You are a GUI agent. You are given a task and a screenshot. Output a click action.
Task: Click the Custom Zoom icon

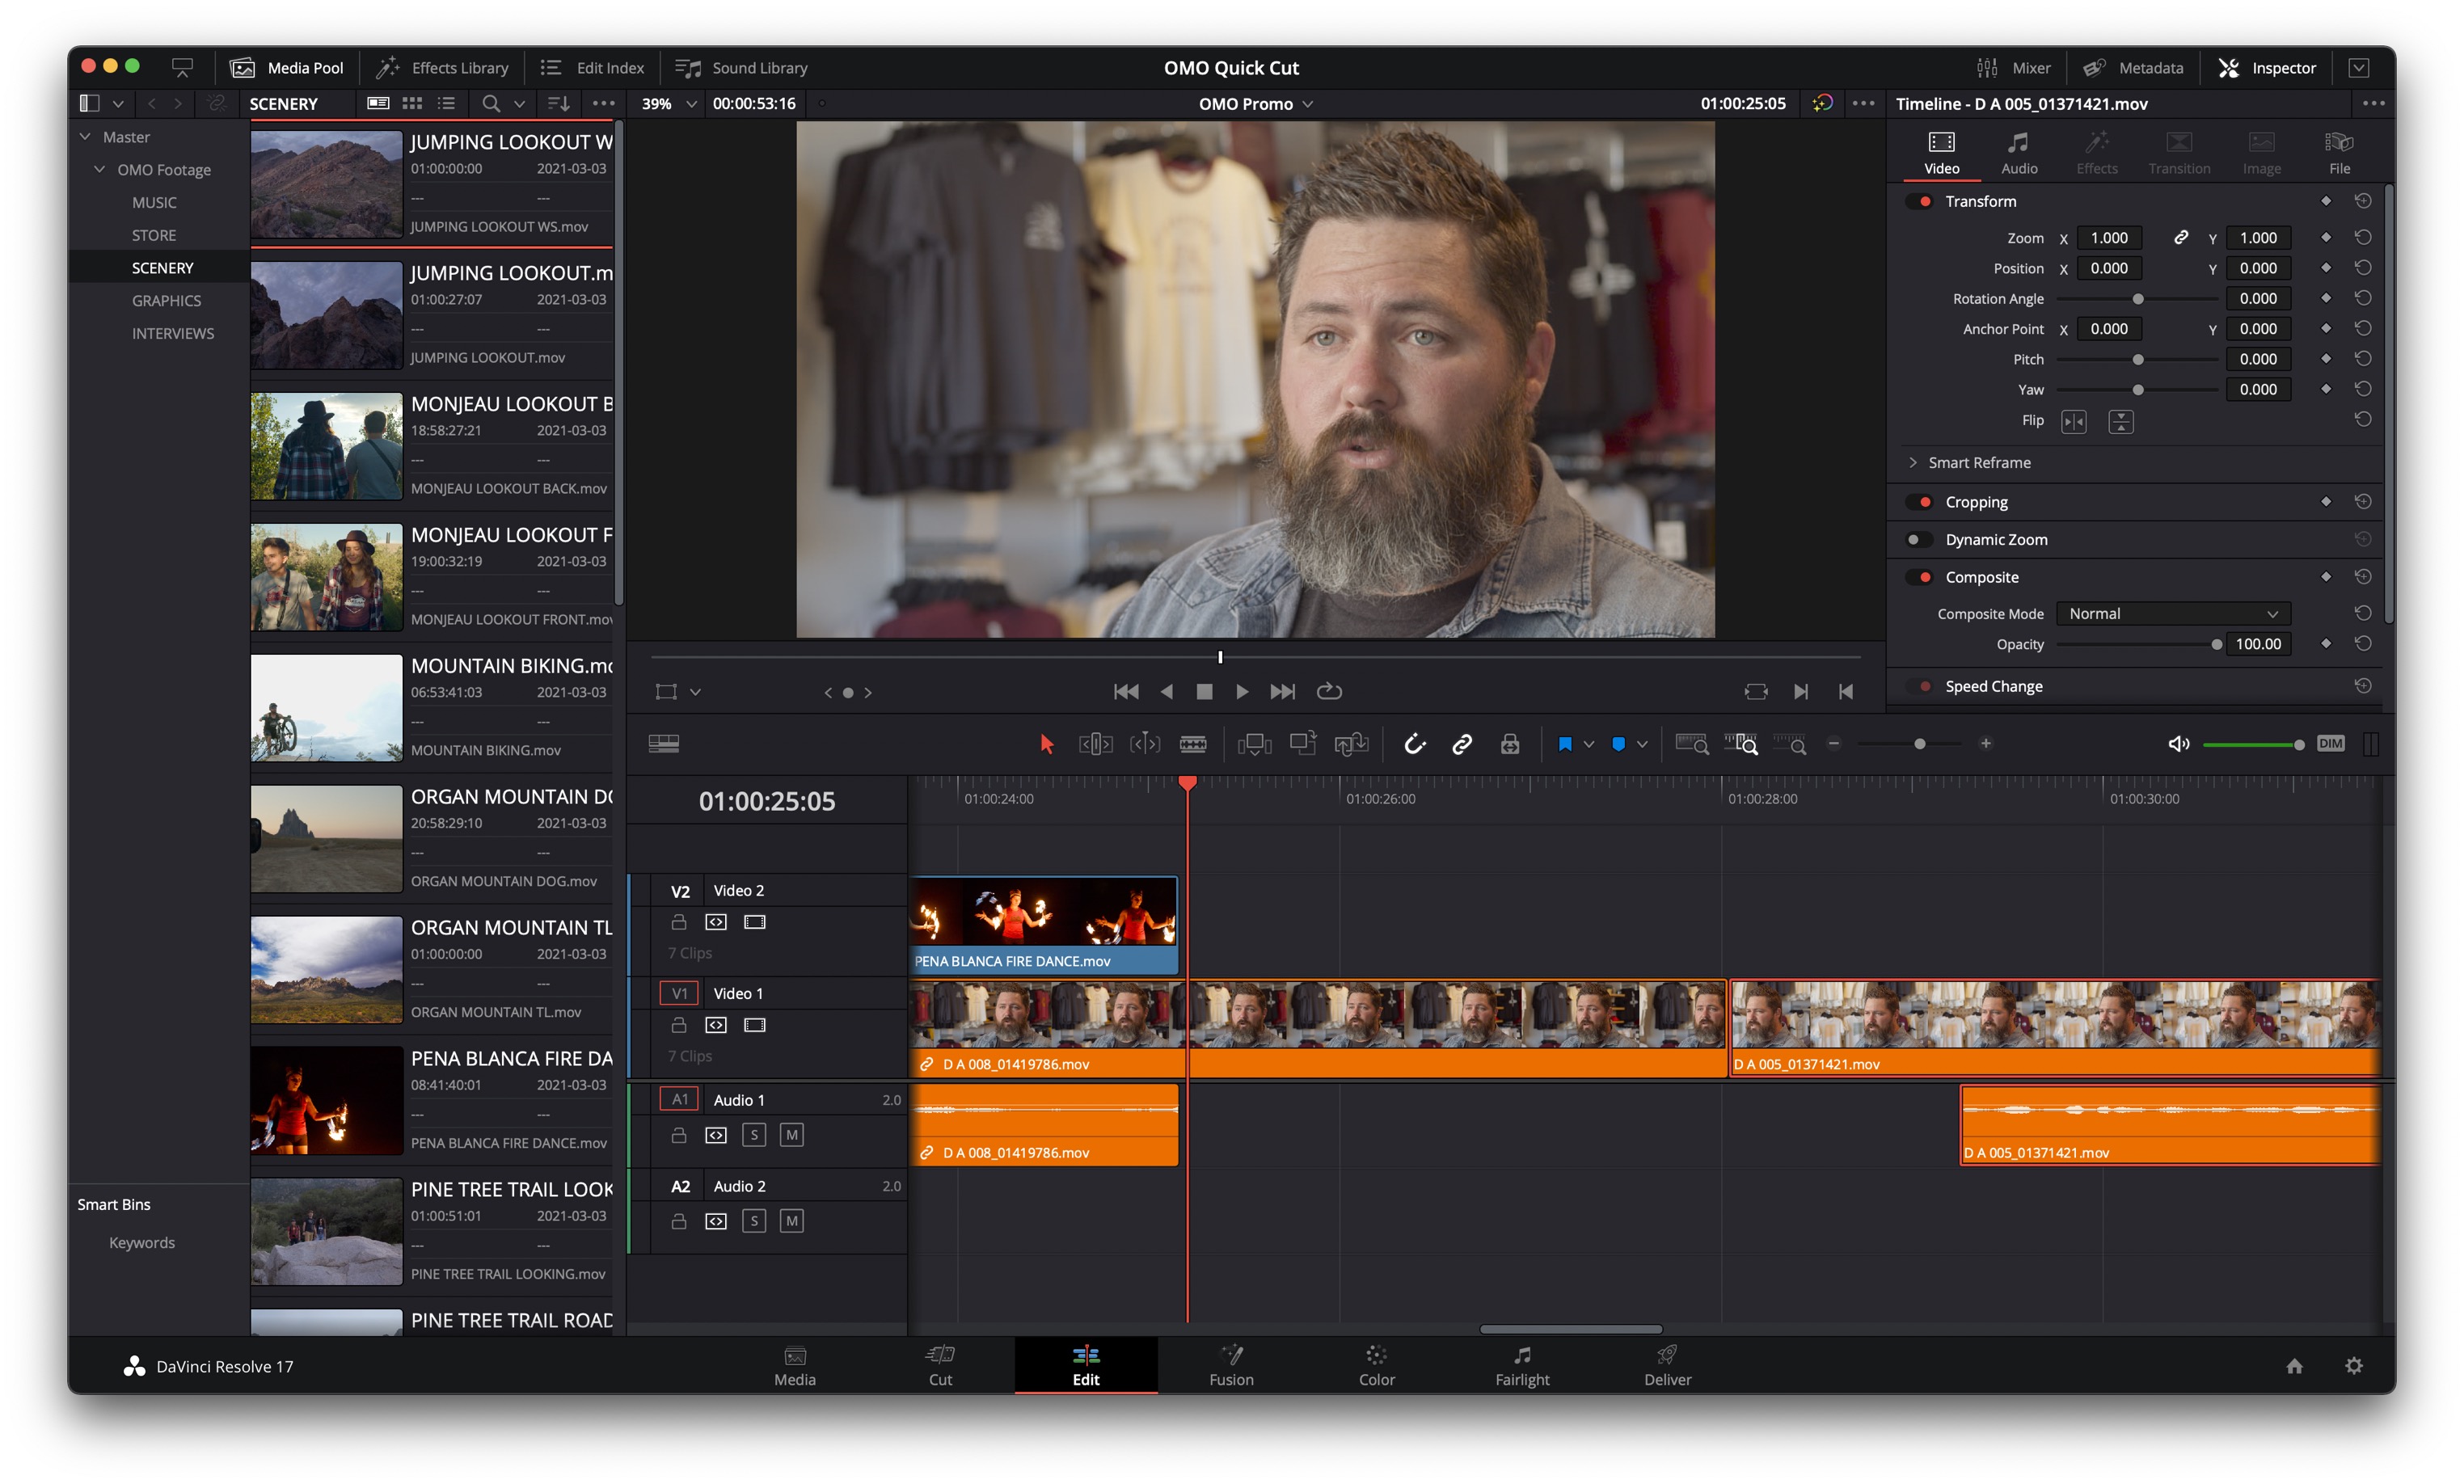(x=1790, y=744)
